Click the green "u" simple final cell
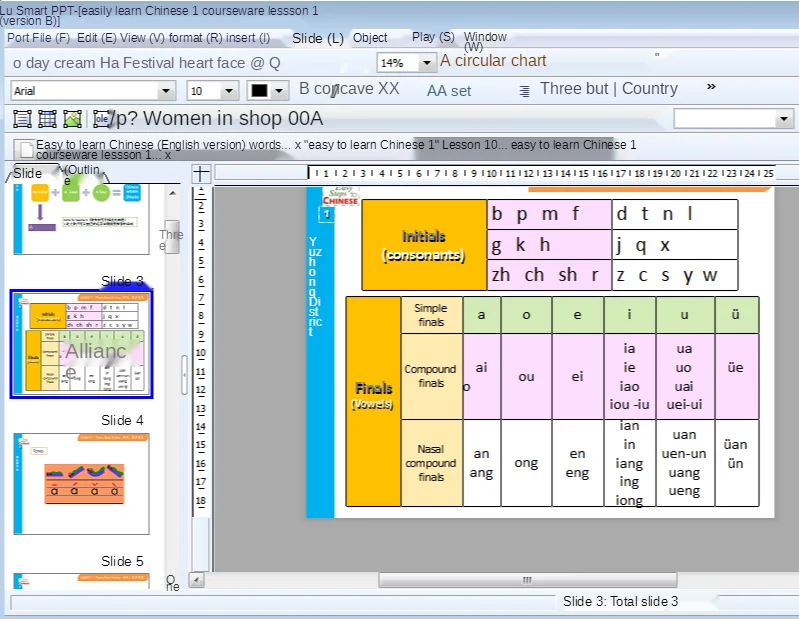Image resolution: width=799 pixels, height=619 pixels. tap(685, 315)
